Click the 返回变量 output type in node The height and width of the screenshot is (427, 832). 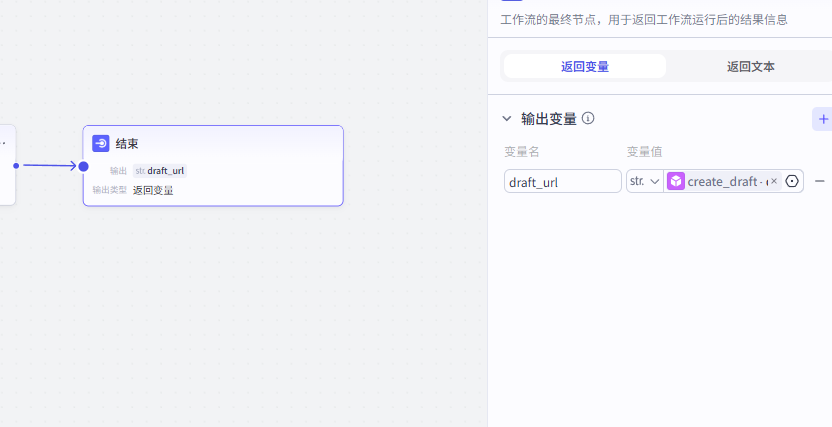coord(153,190)
